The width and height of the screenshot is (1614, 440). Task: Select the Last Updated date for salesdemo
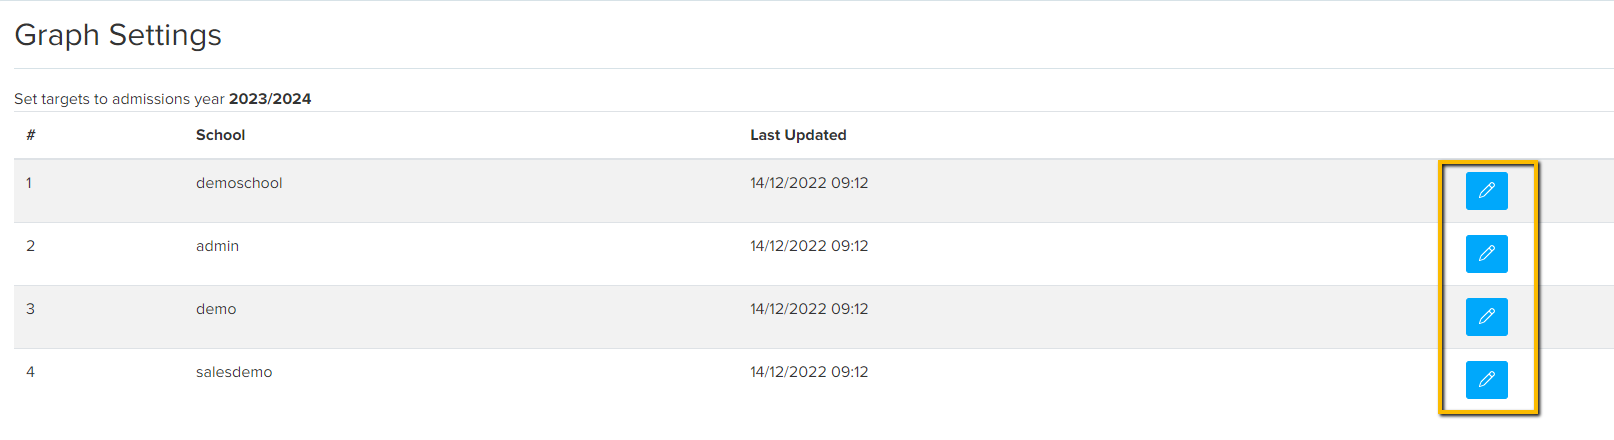(809, 372)
